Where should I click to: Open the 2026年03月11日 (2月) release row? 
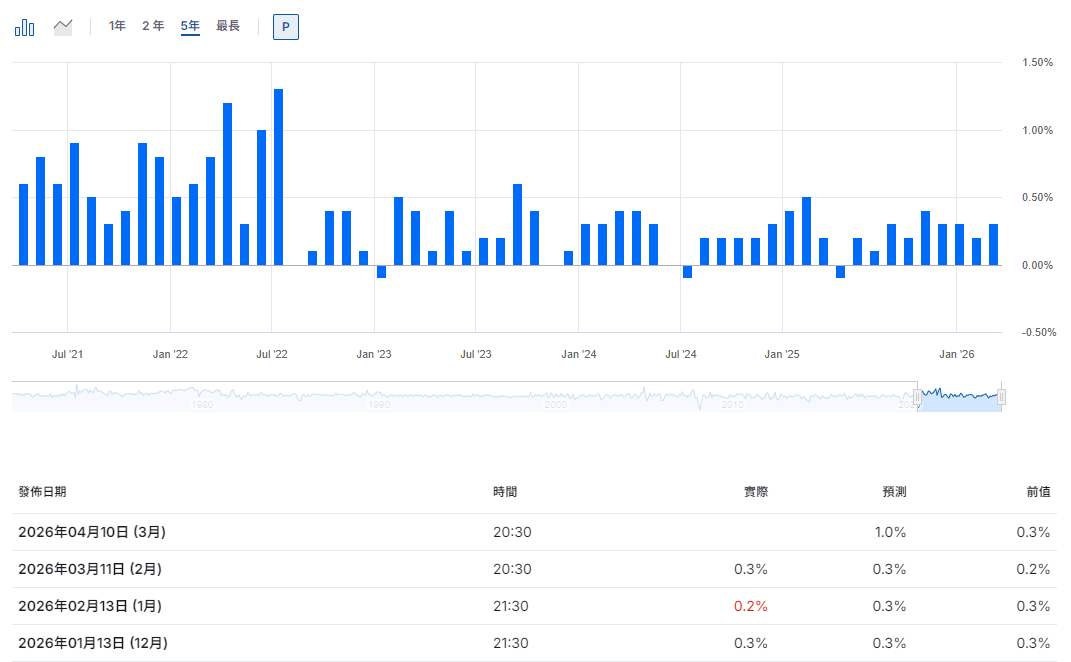(x=90, y=569)
